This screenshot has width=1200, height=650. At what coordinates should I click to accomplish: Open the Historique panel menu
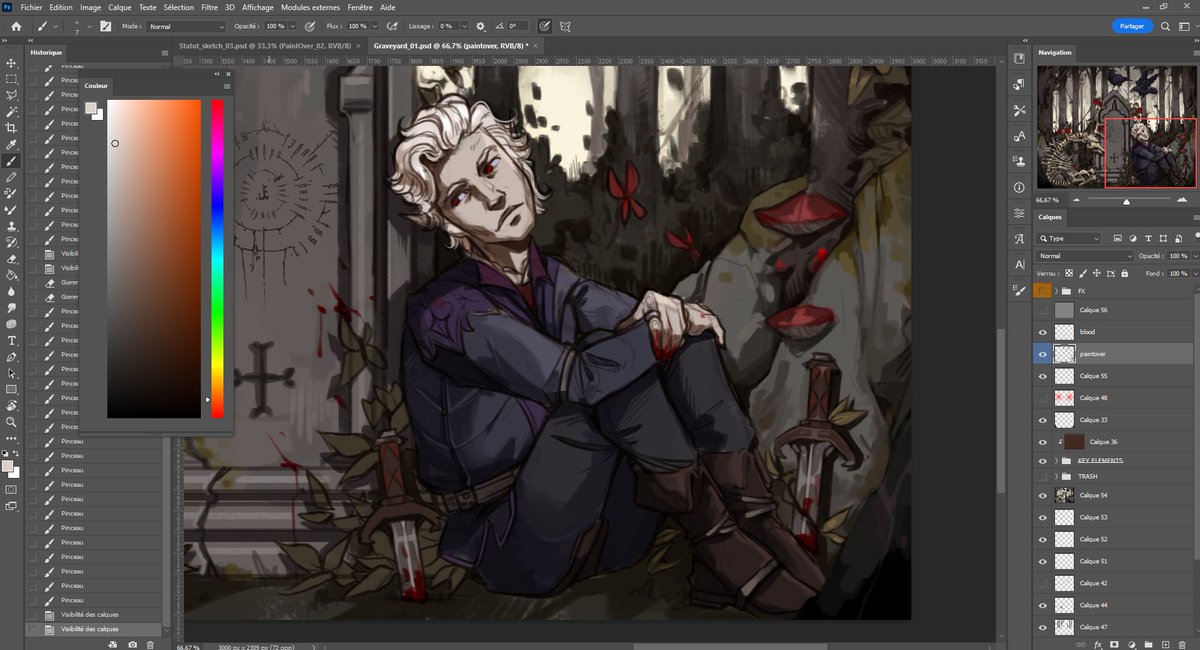click(x=165, y=52)
